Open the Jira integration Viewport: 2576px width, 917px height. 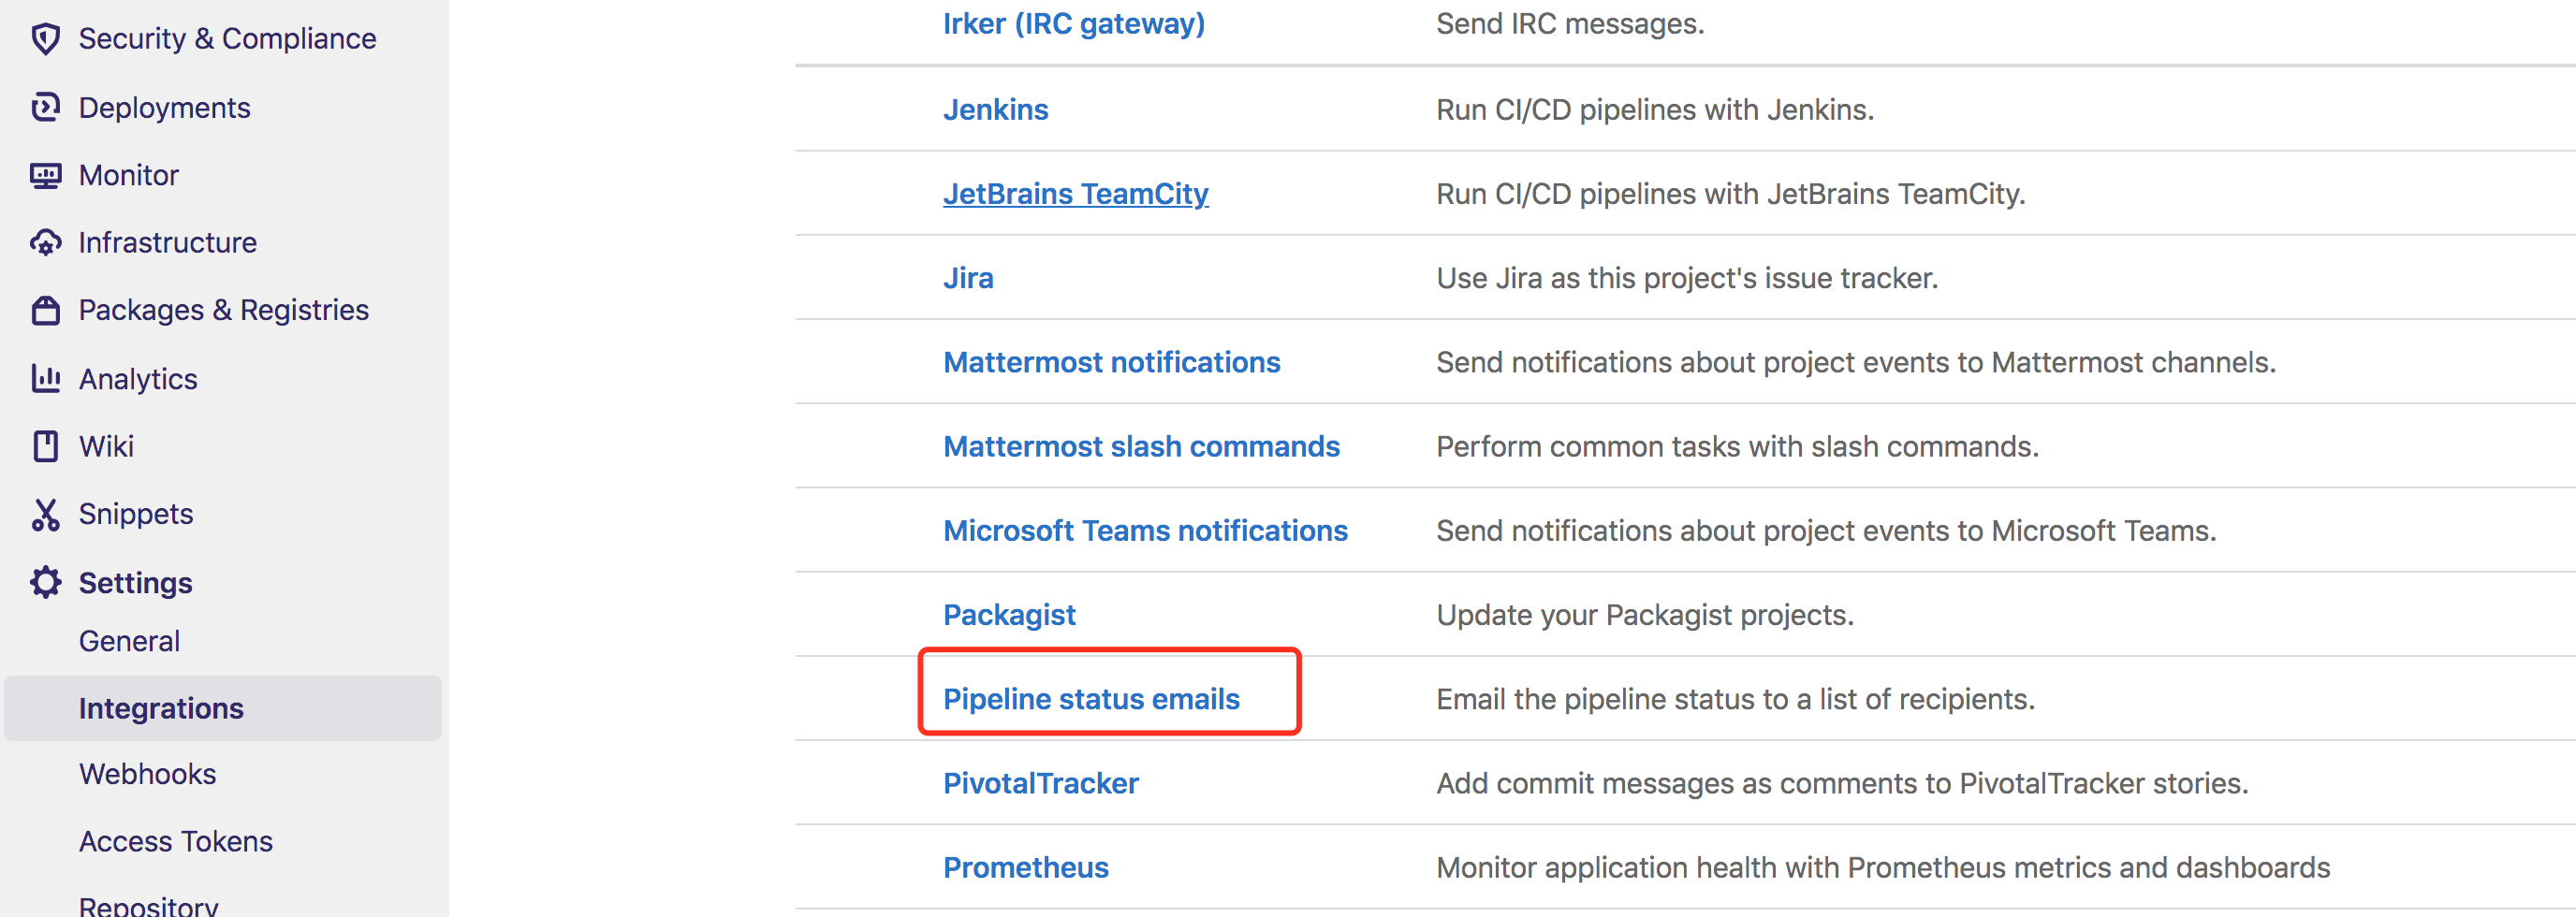(x=967, y=278)
